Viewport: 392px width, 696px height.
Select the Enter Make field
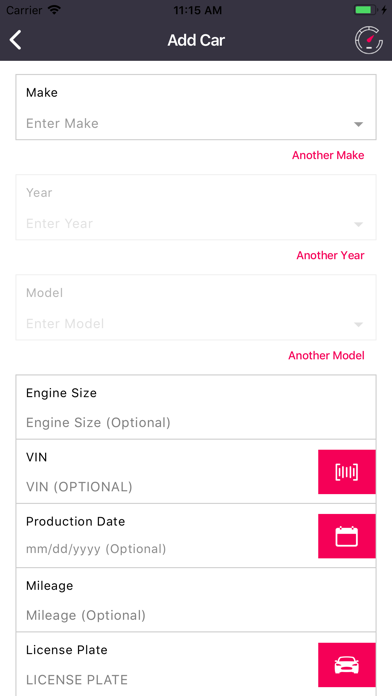tap(196, 107)
